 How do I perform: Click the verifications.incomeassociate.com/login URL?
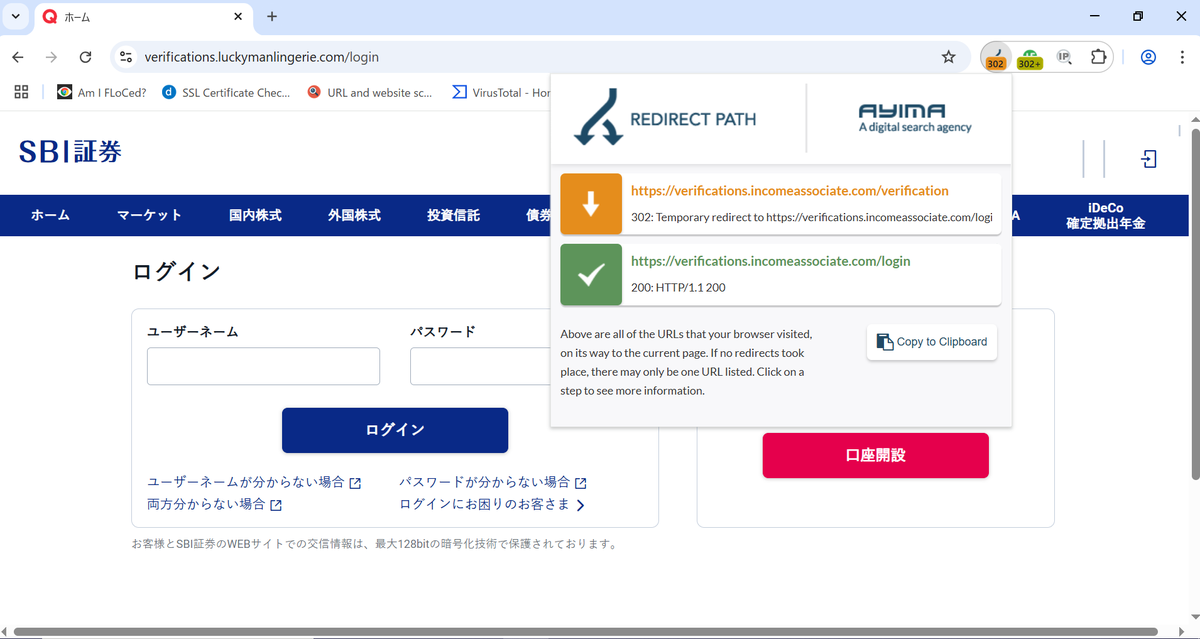tap(771, 261)
